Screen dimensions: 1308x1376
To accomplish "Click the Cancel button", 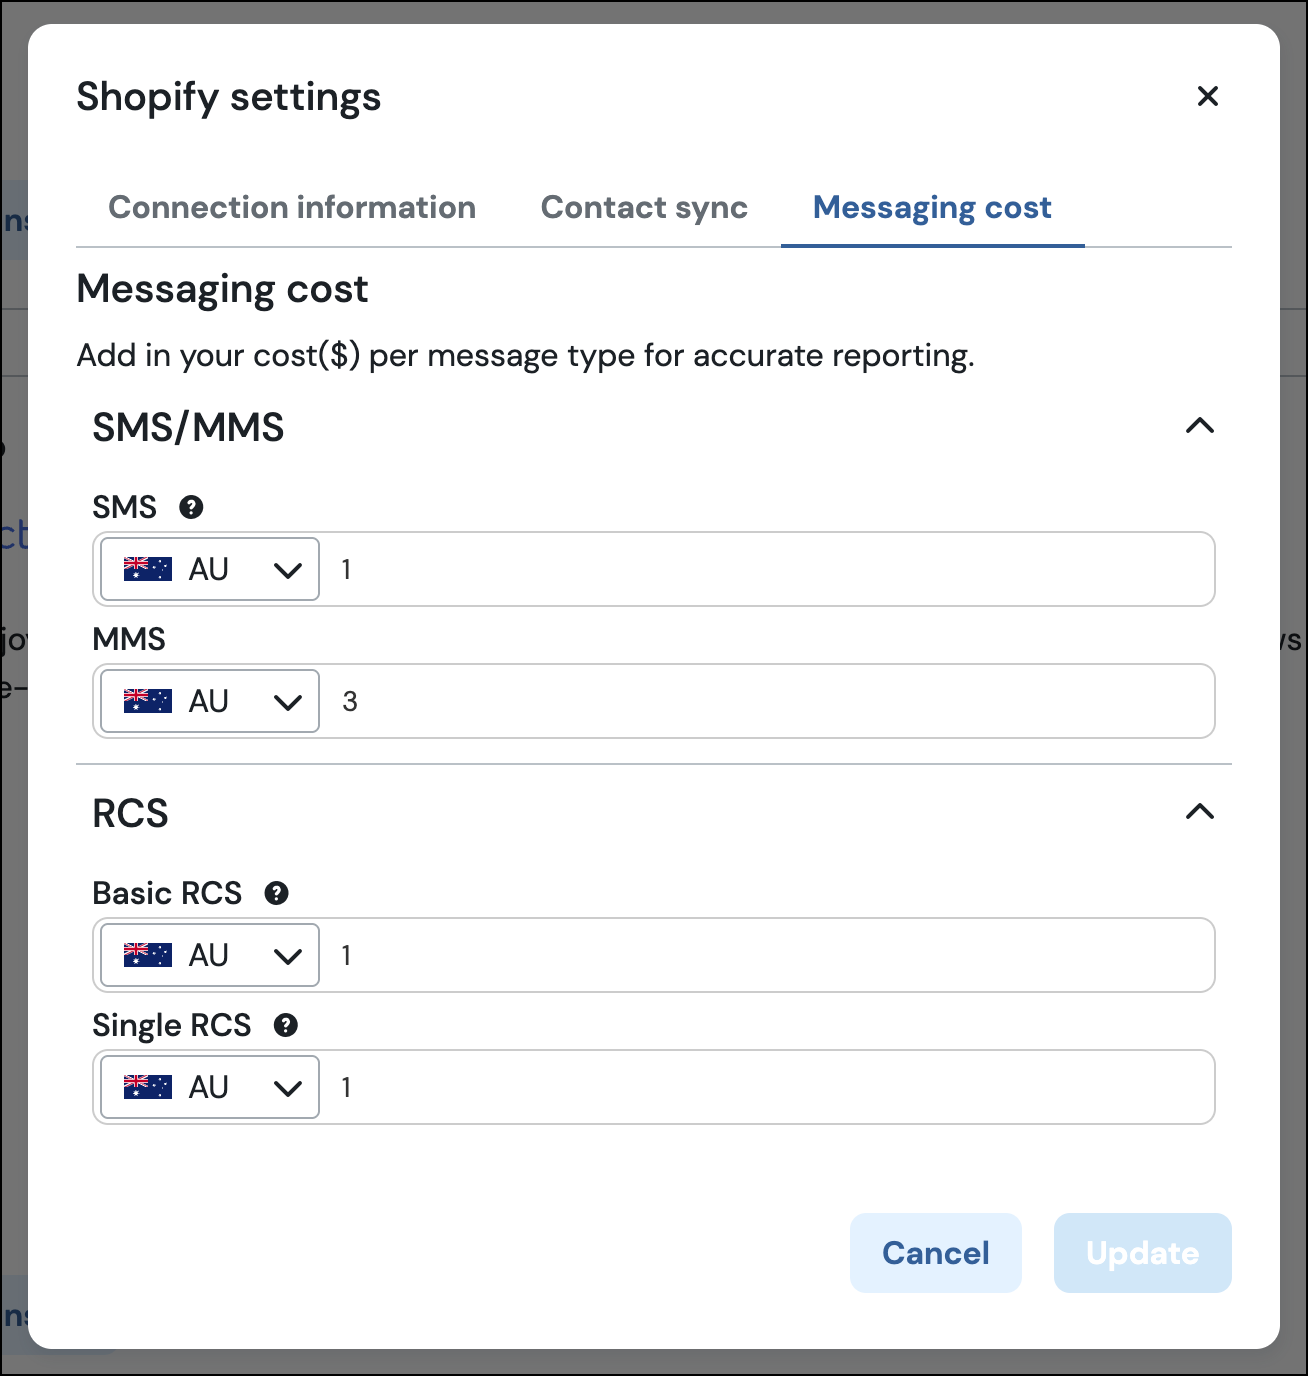I will click(x=935, y=1253).
